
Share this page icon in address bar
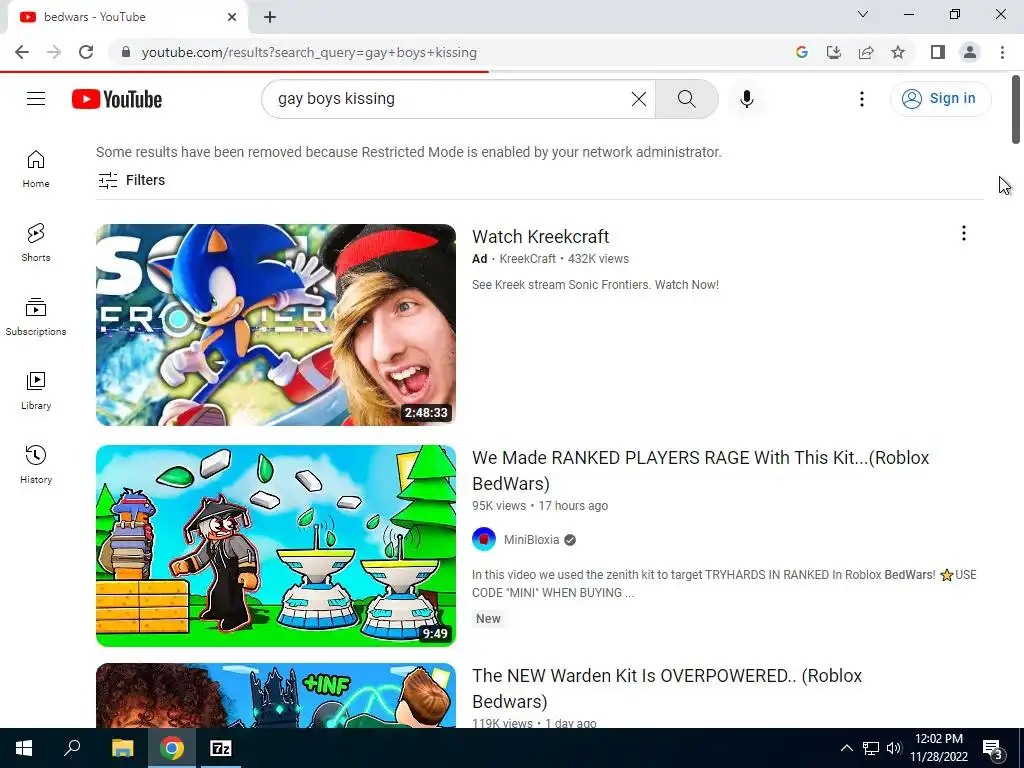point(866,52)
